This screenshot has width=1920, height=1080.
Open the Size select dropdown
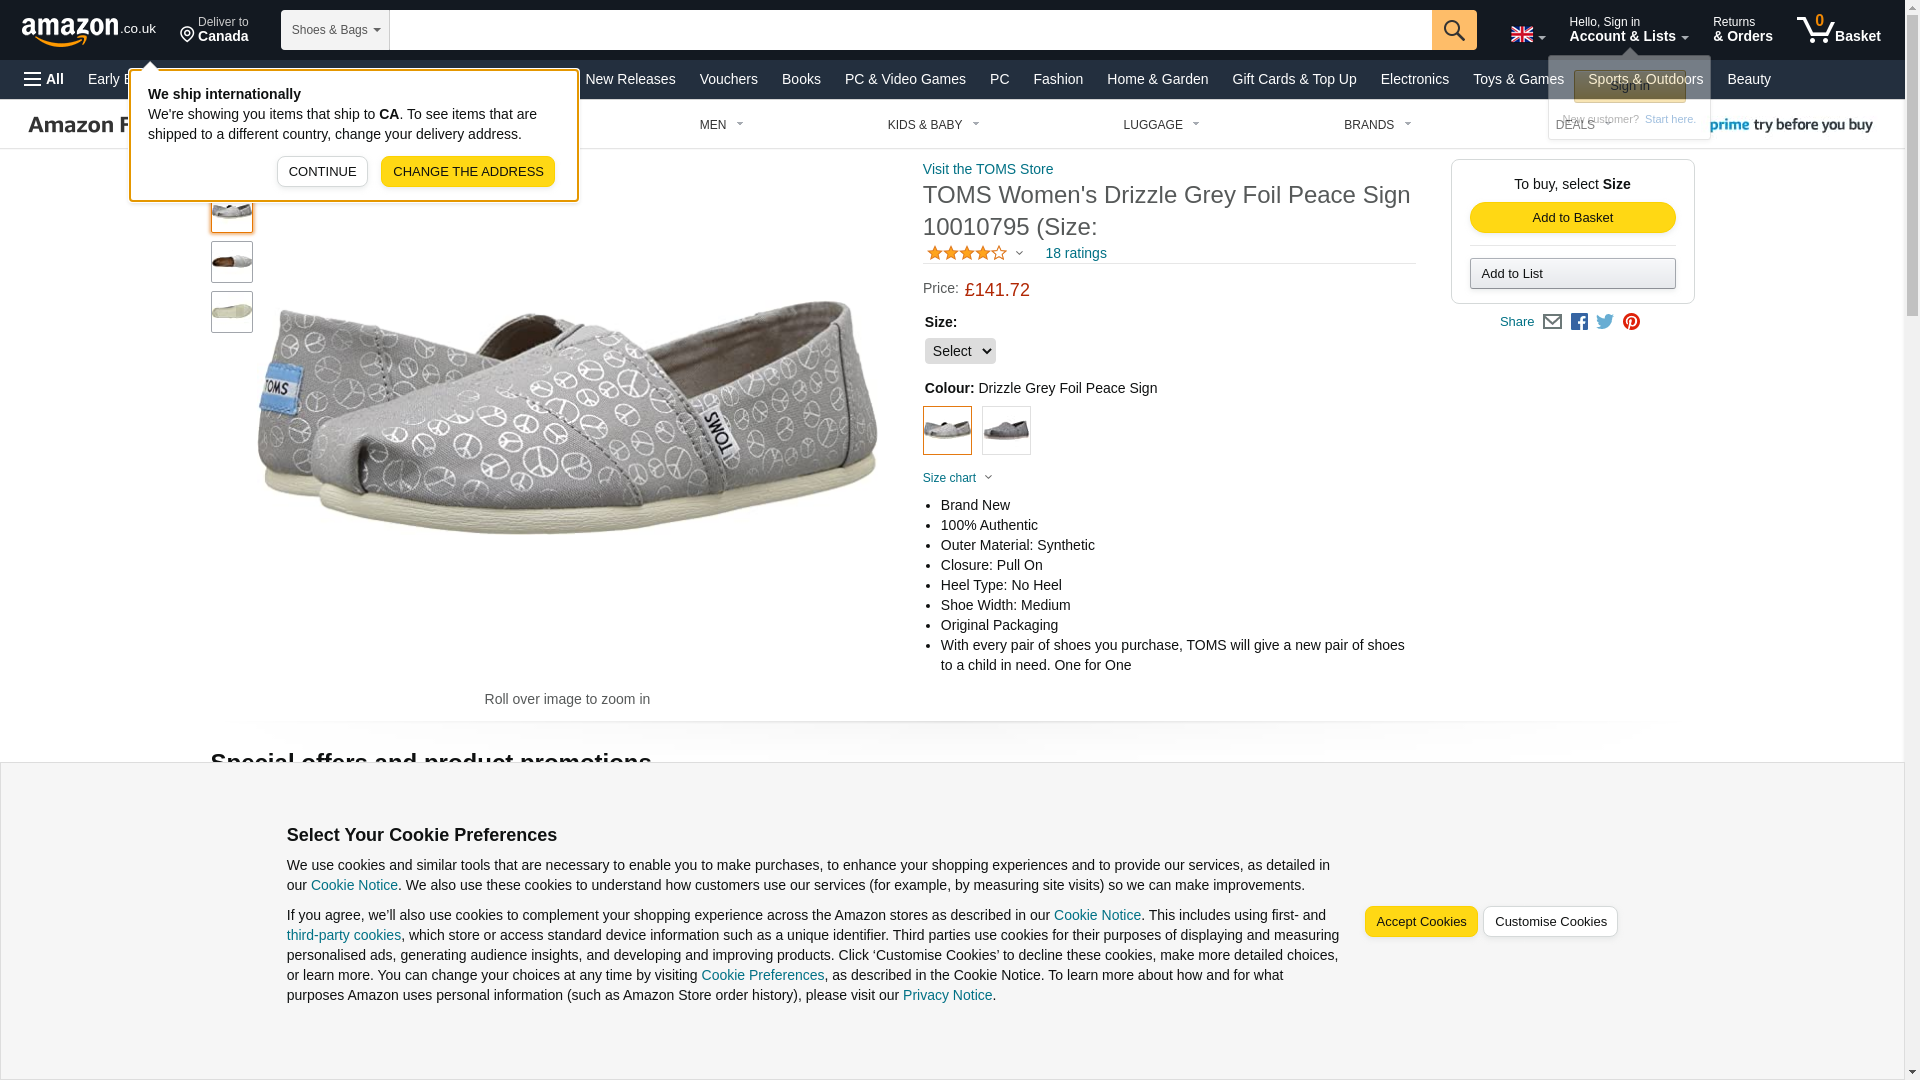coord(960,351)
